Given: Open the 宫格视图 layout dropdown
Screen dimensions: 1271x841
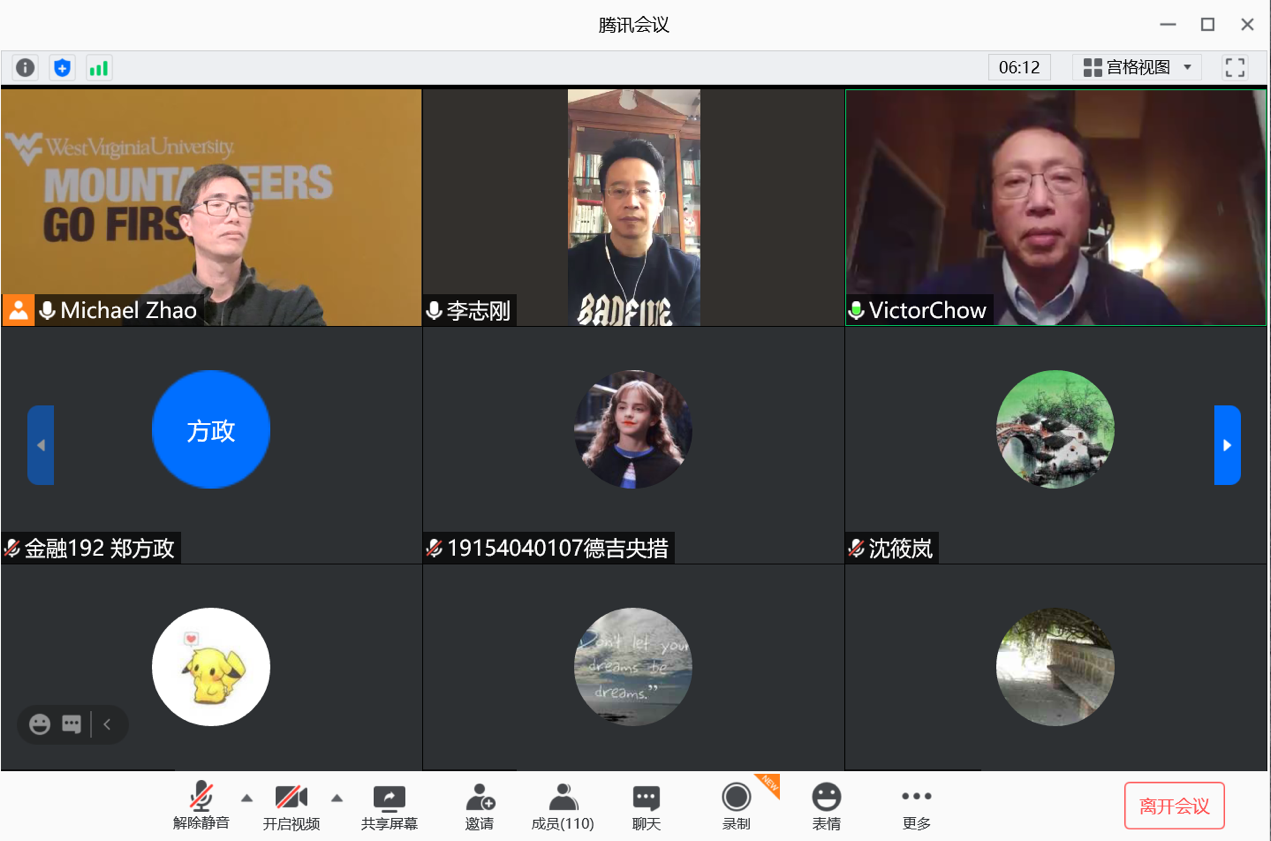Looking at the screenshot, I should click(1136, 67).
